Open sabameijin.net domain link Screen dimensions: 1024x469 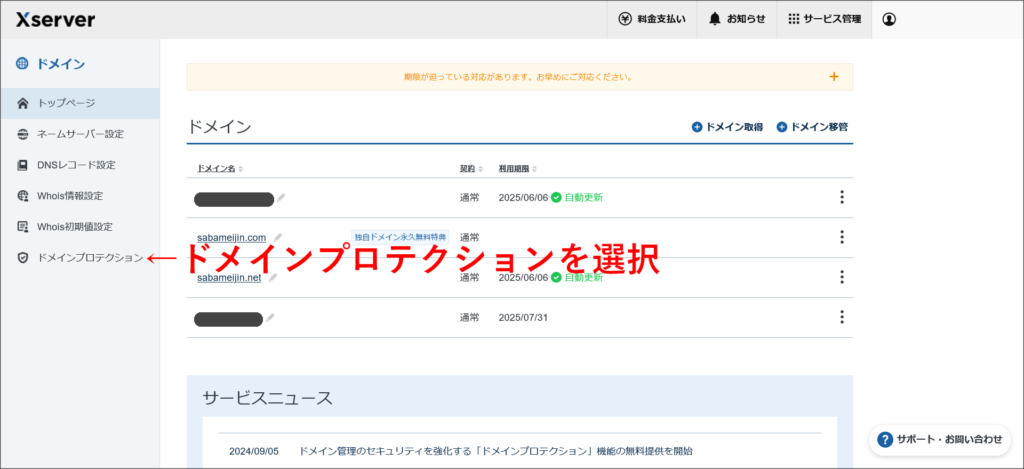[x=229, y=278]
